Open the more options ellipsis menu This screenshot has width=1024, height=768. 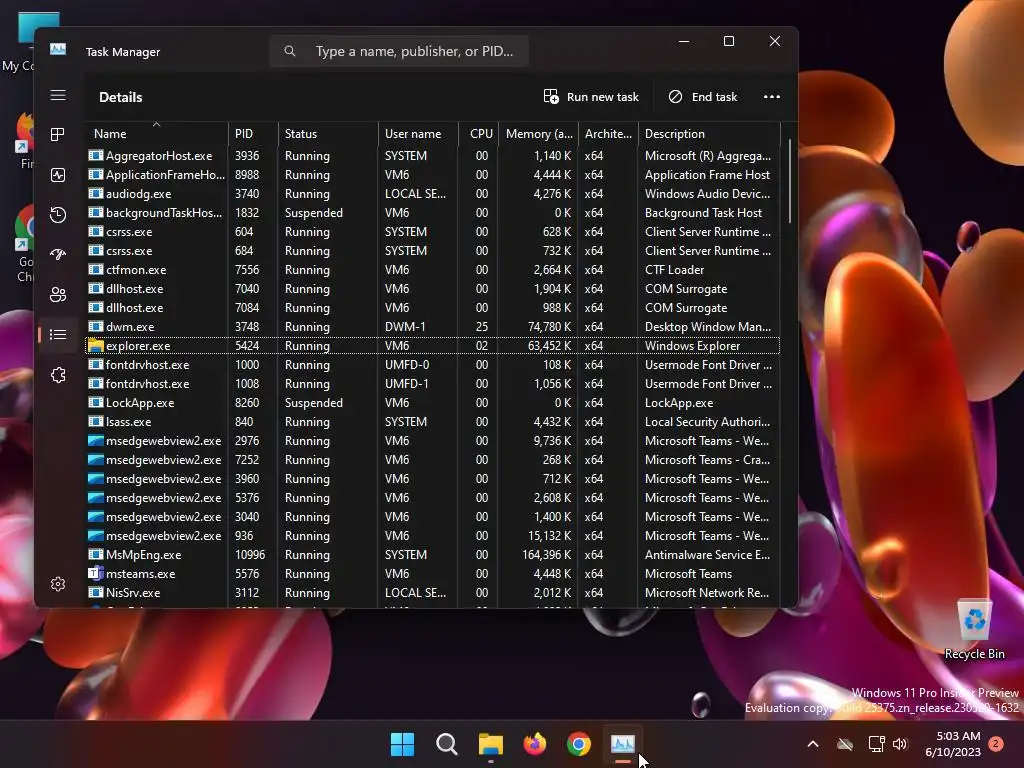tap(772, 97)
